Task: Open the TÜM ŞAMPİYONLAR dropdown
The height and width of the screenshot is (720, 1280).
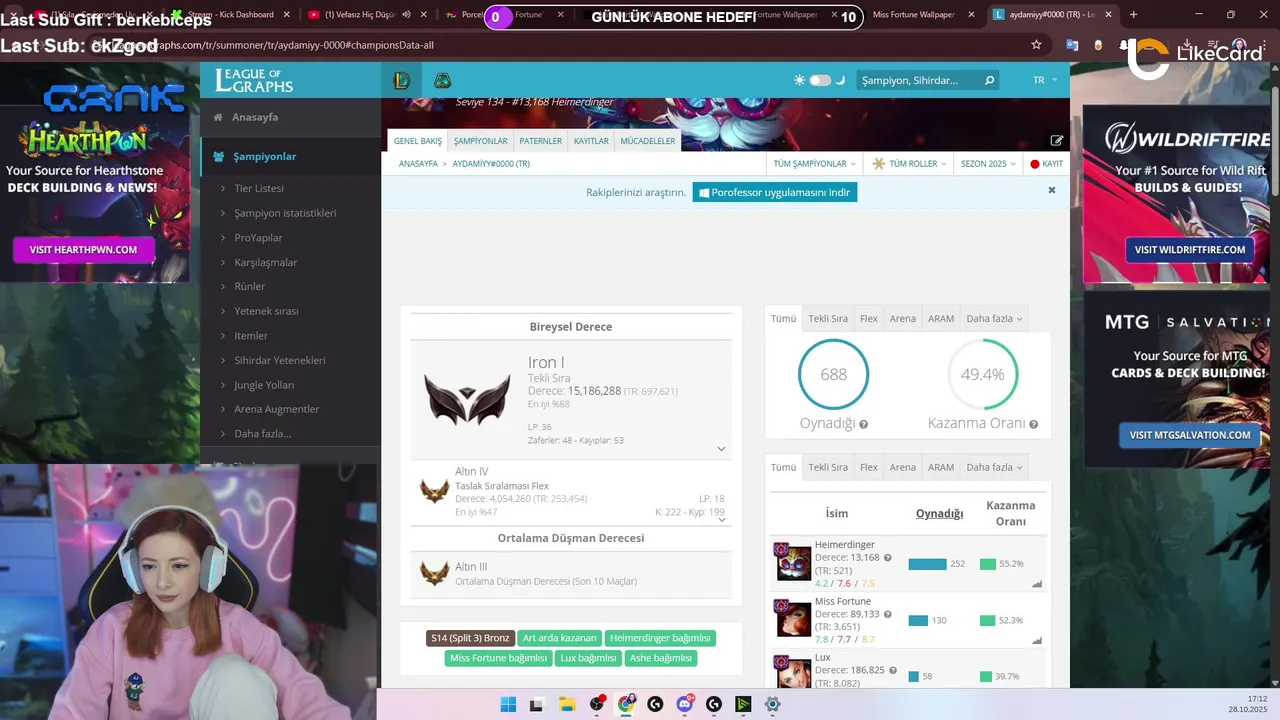Action: click(814, 164)
